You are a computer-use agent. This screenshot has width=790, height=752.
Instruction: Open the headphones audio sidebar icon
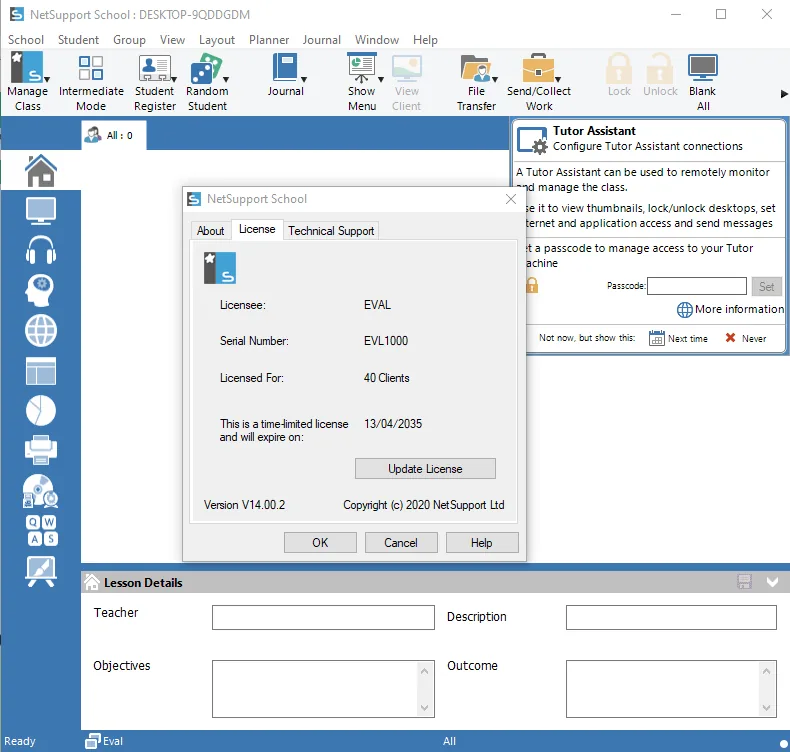[x=41, y=250]
